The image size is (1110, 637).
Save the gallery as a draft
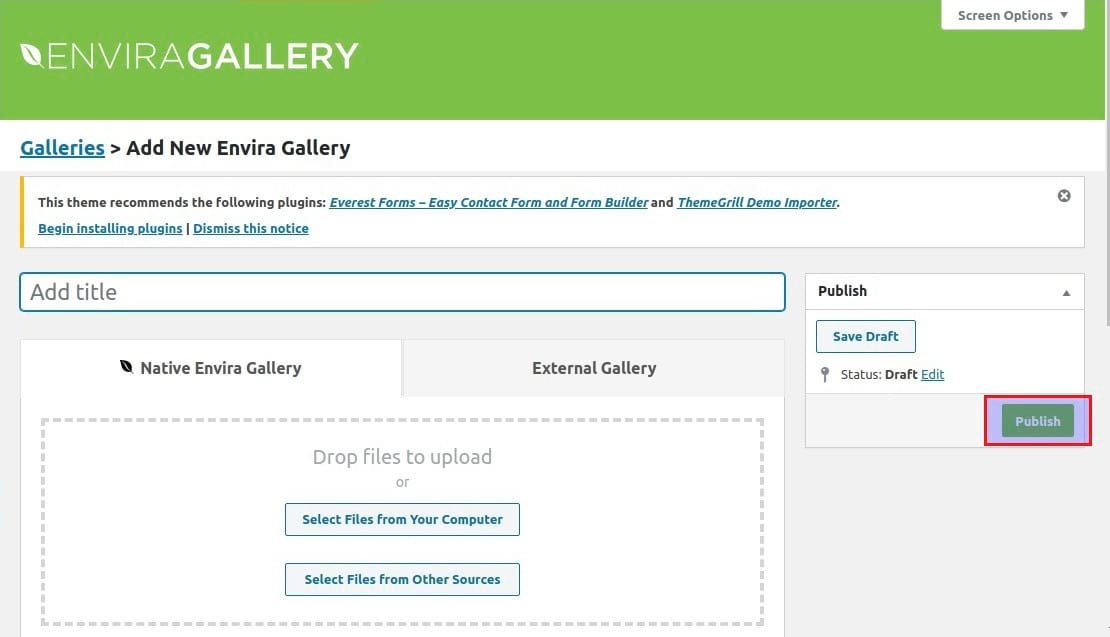coord(865,336)
